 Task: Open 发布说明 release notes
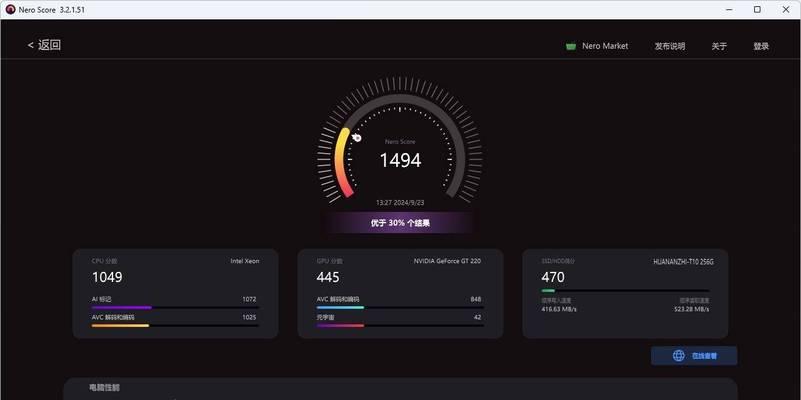coord(670,46)
